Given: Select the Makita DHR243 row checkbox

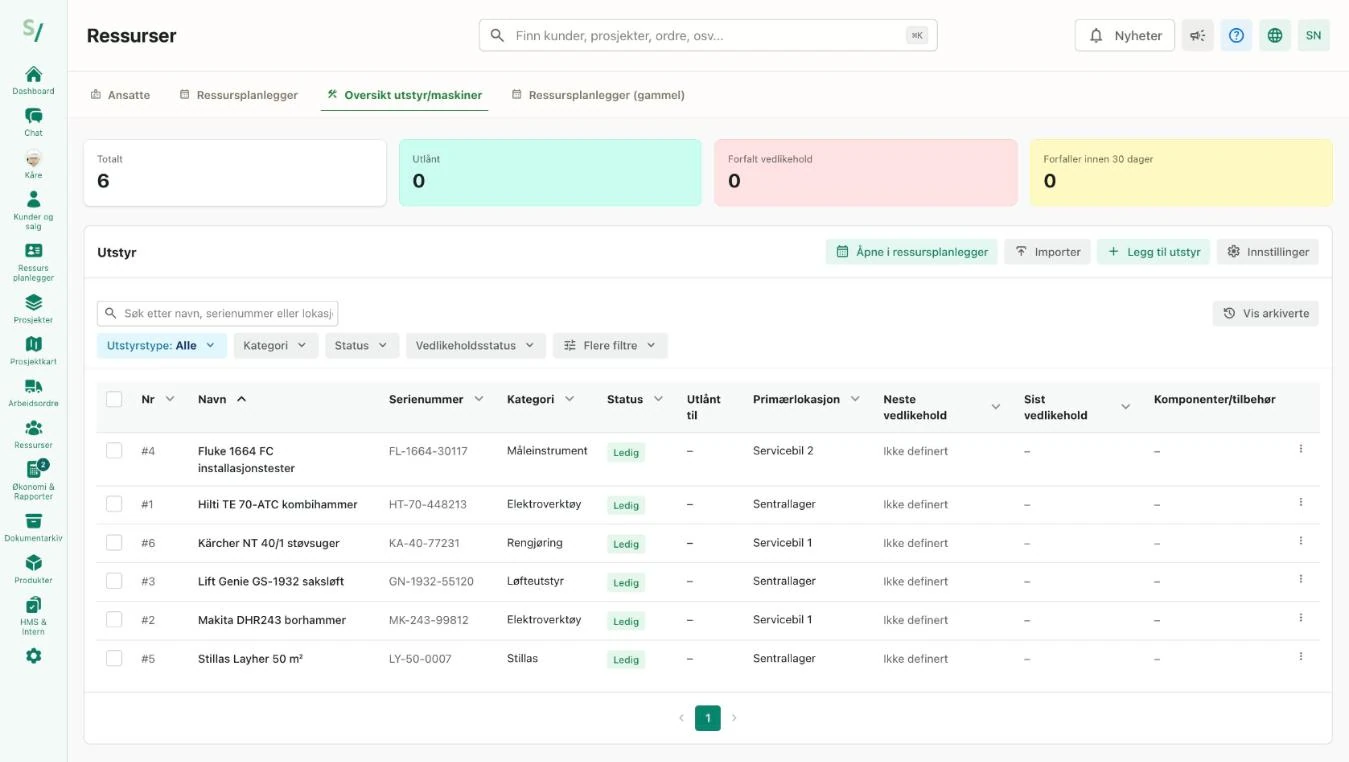Looking at the screenshot, I should [114, 620].
